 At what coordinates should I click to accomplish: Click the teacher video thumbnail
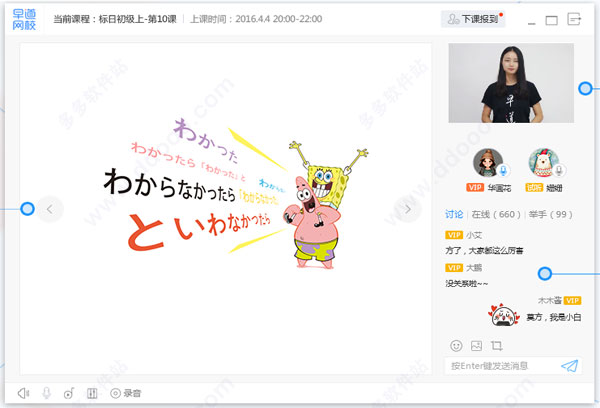click(512, 88)
